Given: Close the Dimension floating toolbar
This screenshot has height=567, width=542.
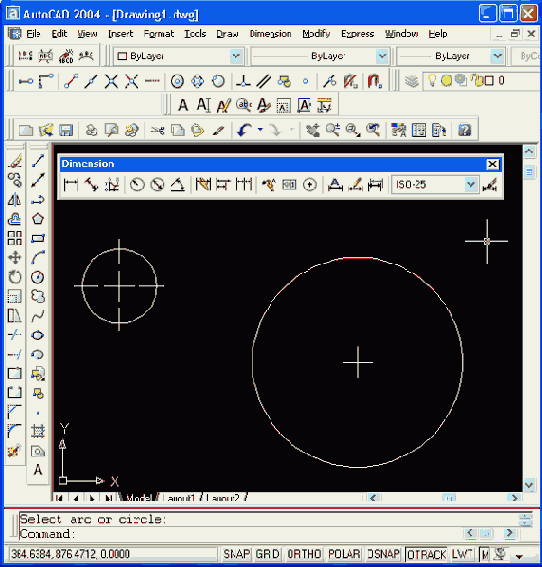Looking at the screenshot, I should [x=492, y=164].
